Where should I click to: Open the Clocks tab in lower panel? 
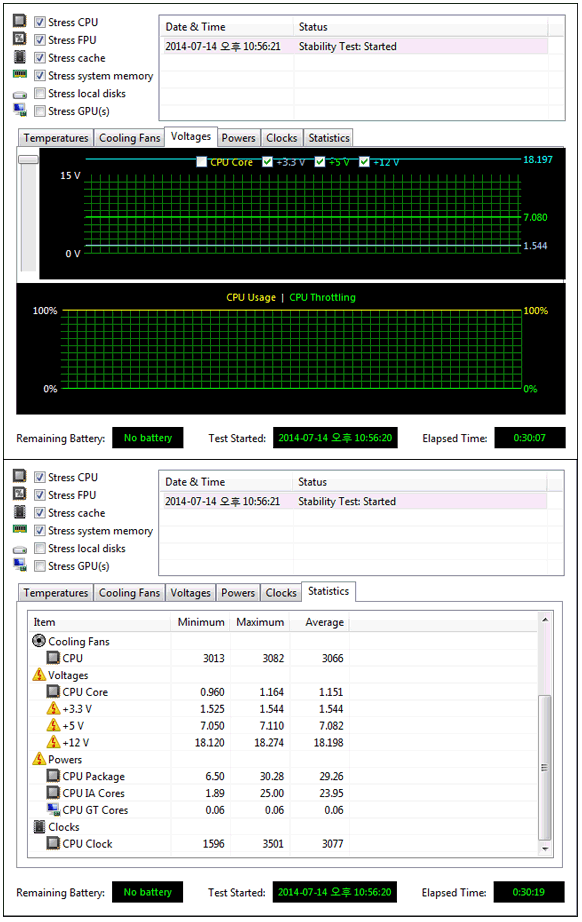[x=281, y=593]
